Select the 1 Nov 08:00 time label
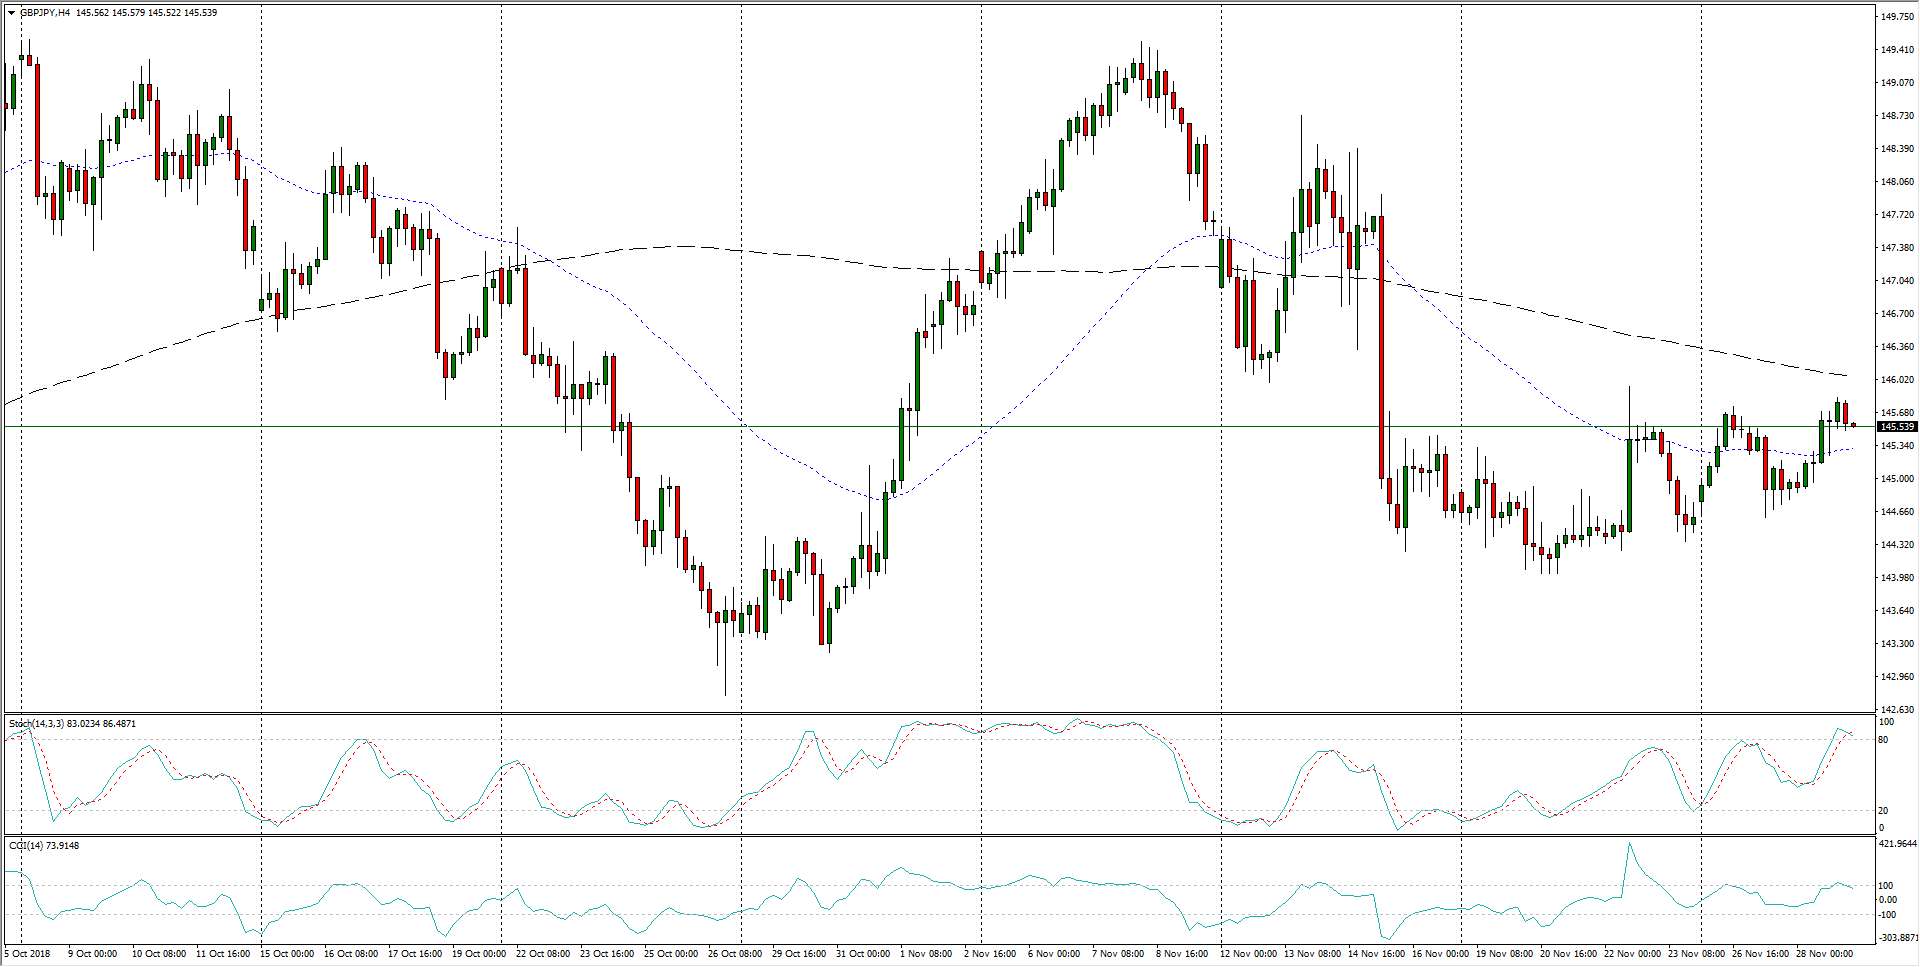Image resolution: width=1920 pixels, height=967 pixels. click(x=926, y=953)
